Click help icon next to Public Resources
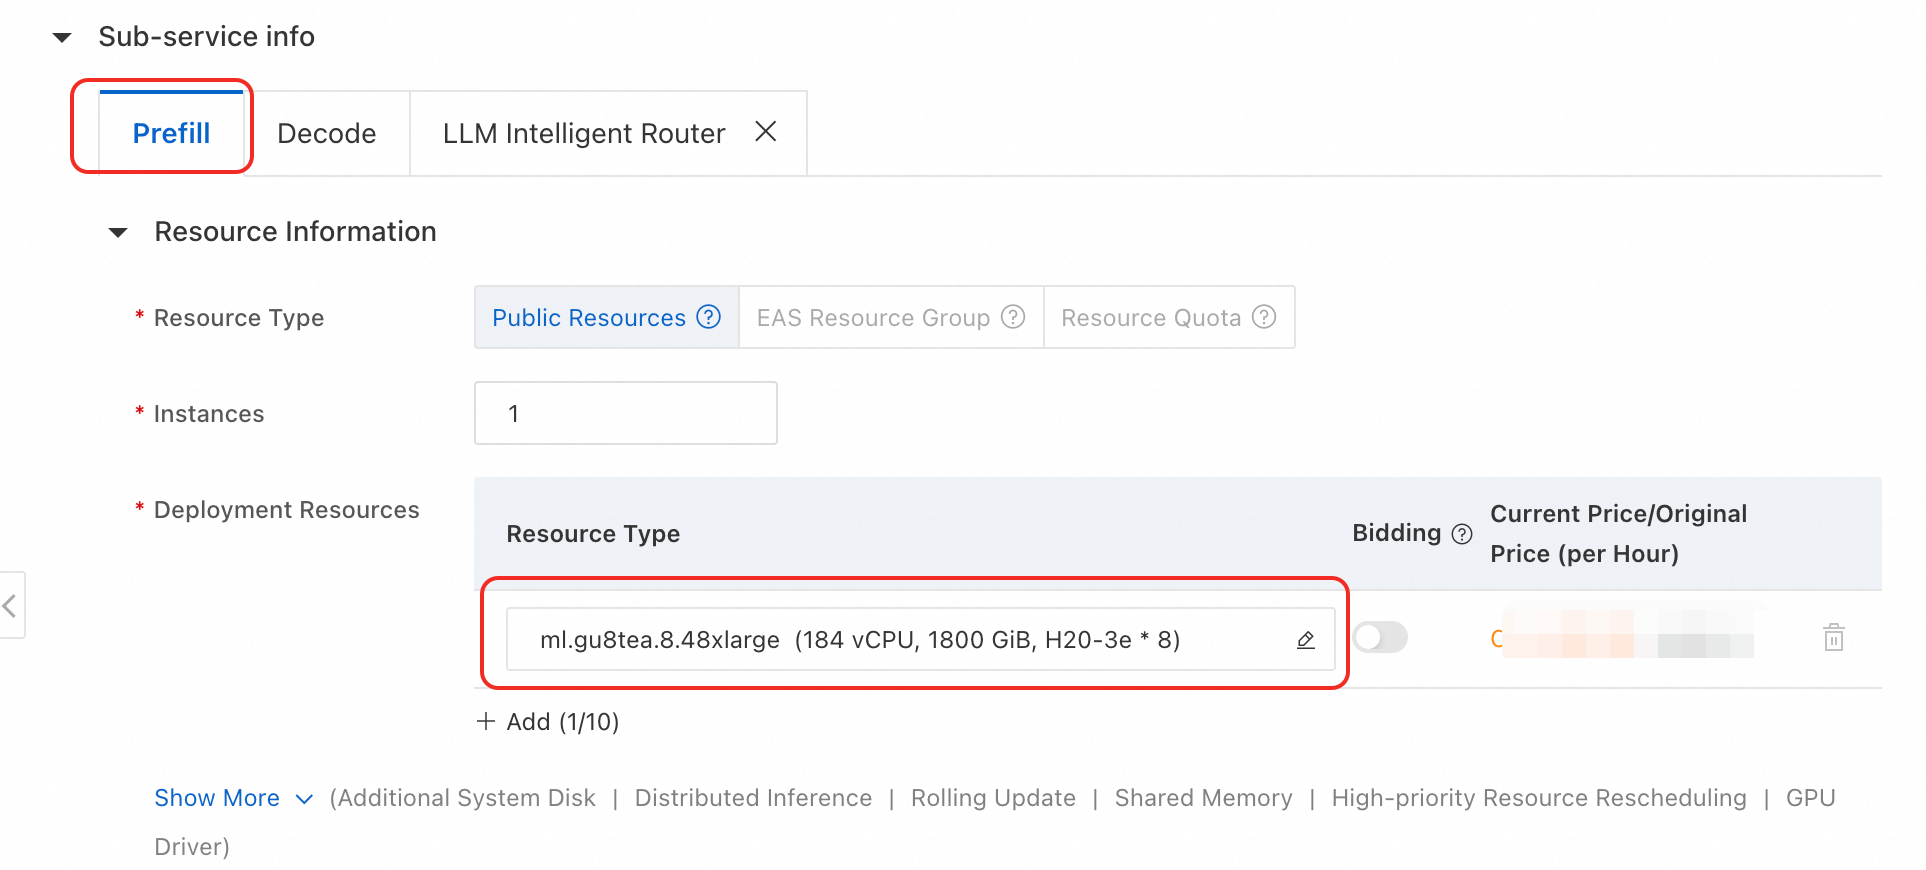The image size is (1926, 870). point(709,317)
